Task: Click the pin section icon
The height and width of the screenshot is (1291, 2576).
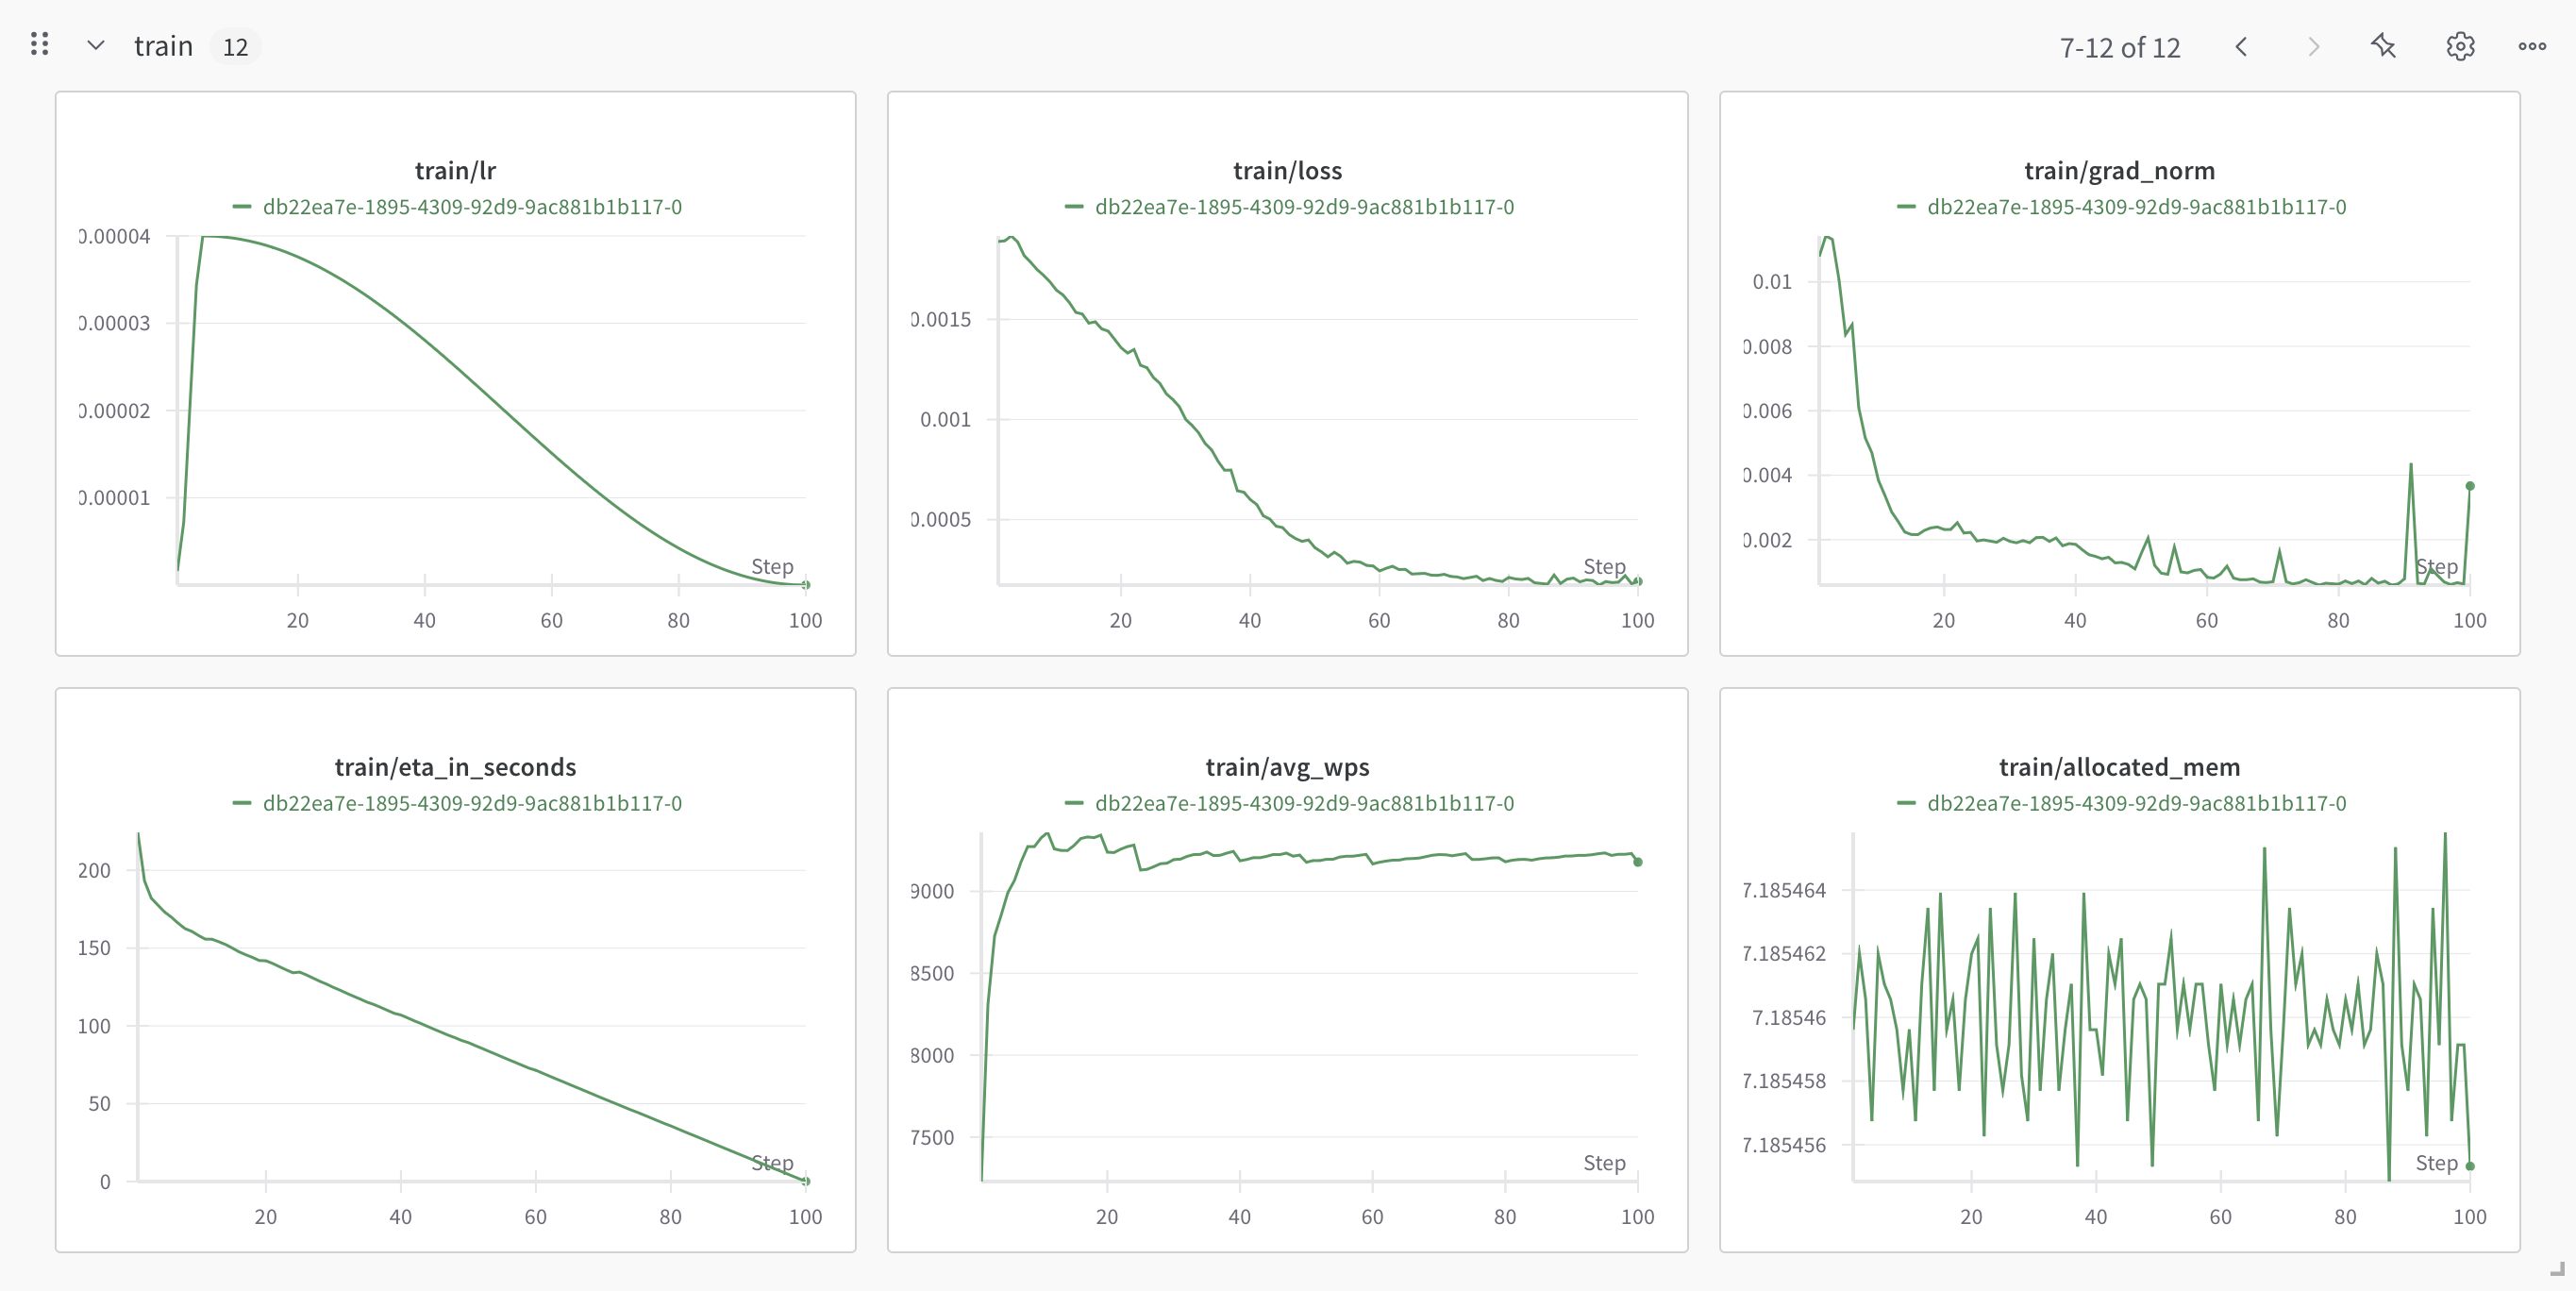Action: click(2384, 46)
